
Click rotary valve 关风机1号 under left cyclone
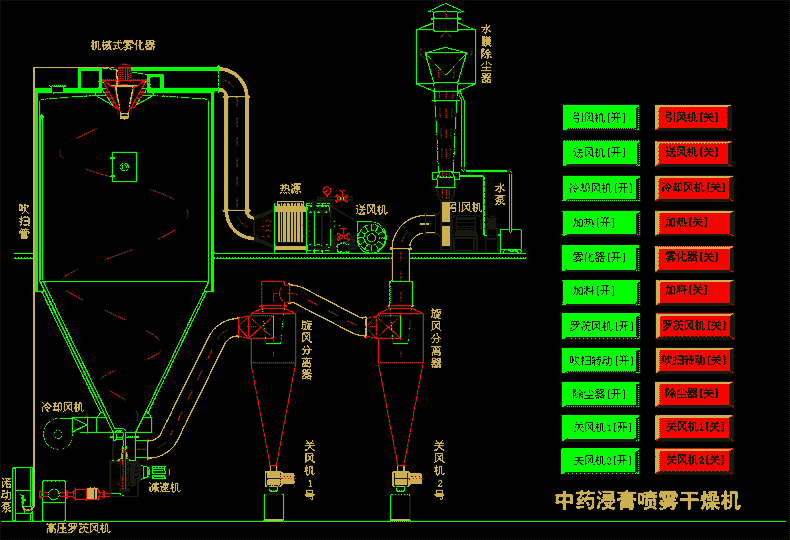(x=273, y=479)
